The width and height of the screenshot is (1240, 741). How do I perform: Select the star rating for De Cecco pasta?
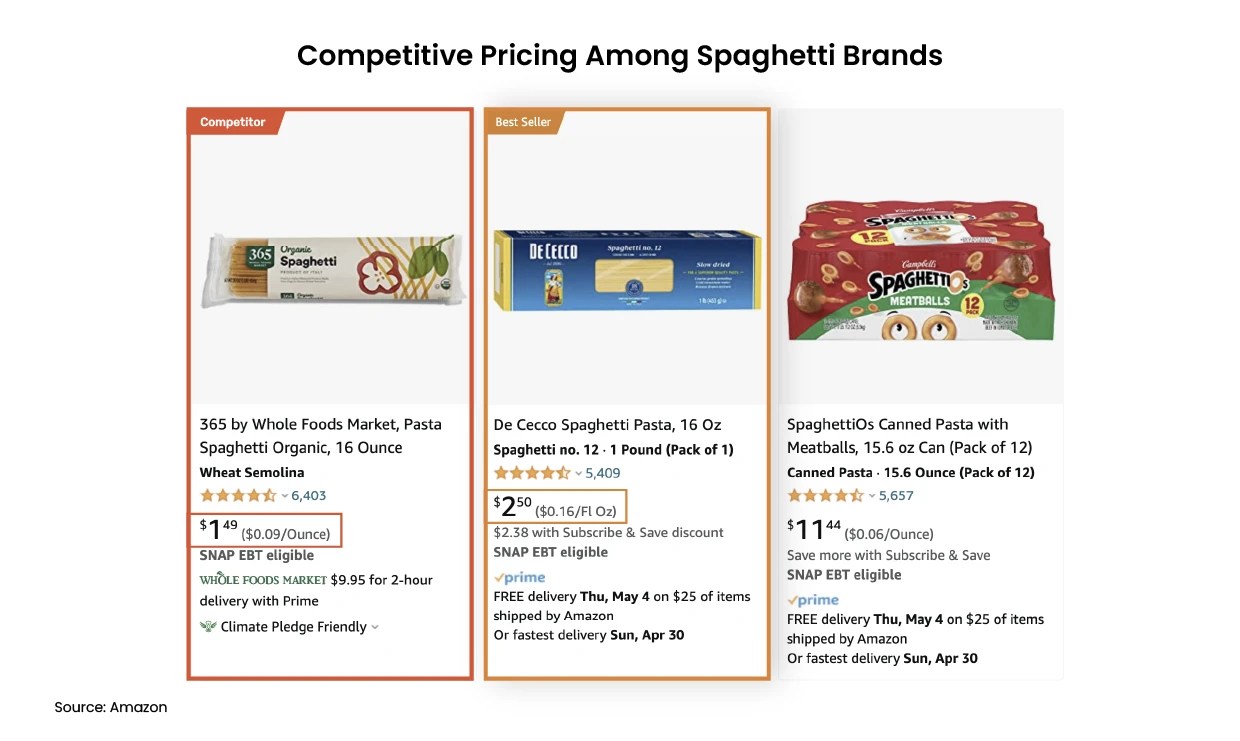[x=529, y=472]
